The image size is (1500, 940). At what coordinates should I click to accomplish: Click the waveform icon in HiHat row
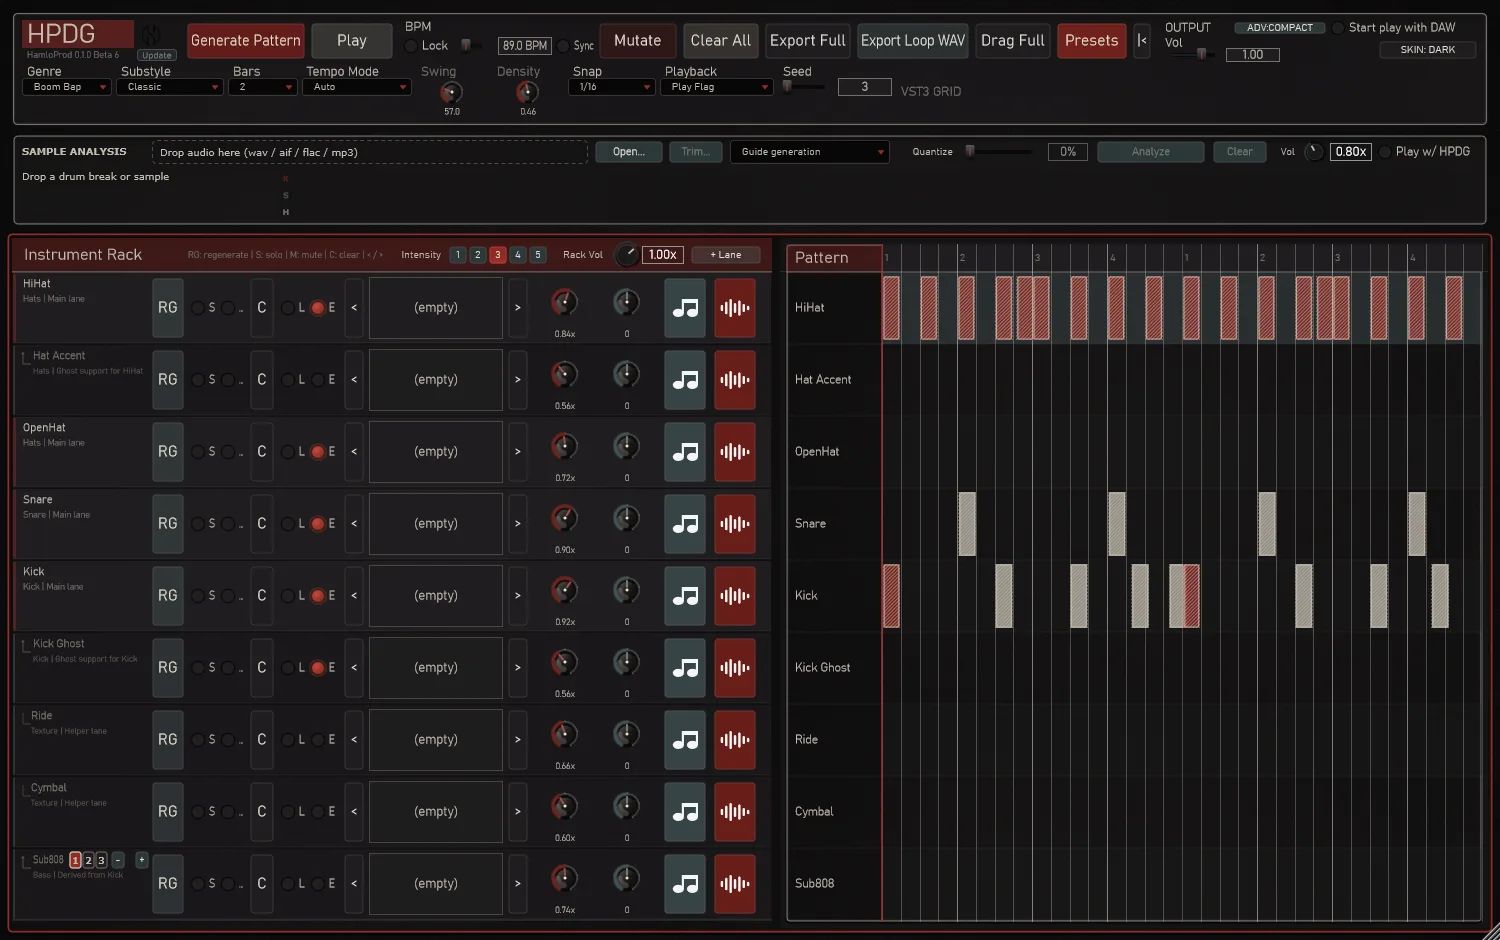point(735,308)
